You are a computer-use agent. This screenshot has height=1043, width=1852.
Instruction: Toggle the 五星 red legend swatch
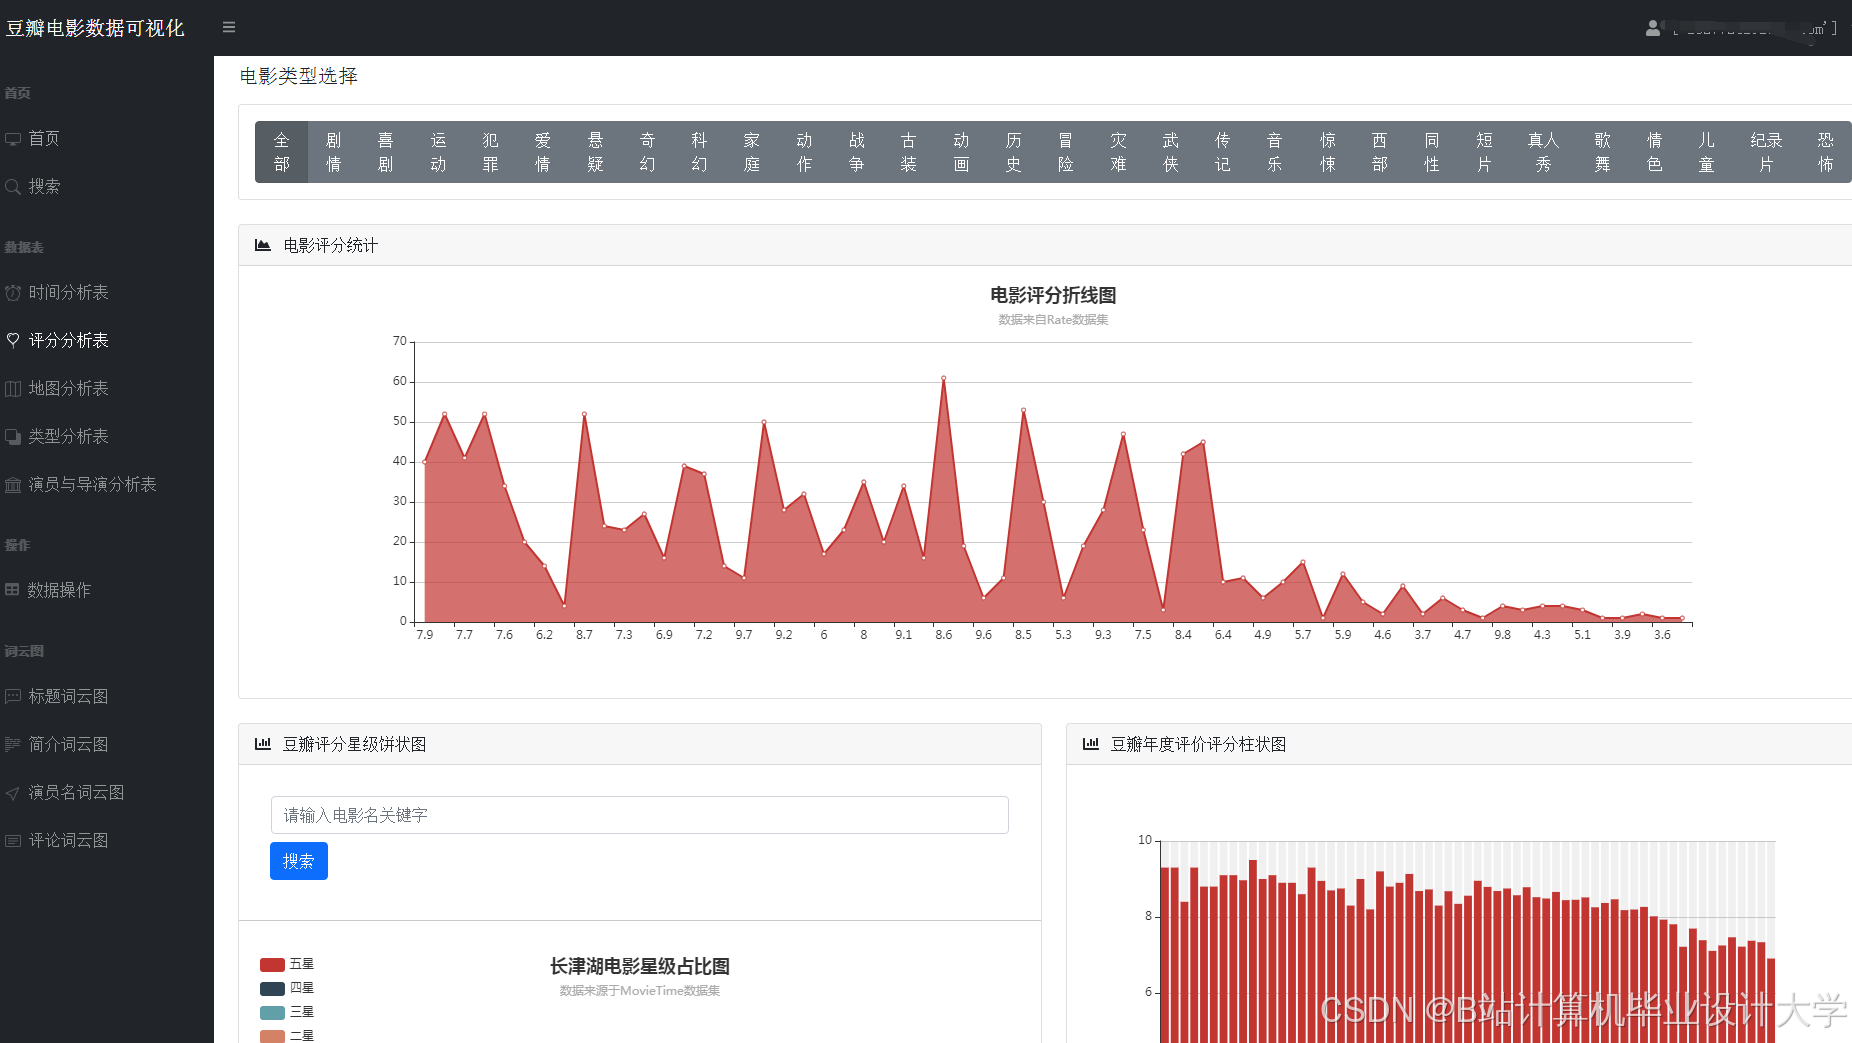click(x=272, y=965)
